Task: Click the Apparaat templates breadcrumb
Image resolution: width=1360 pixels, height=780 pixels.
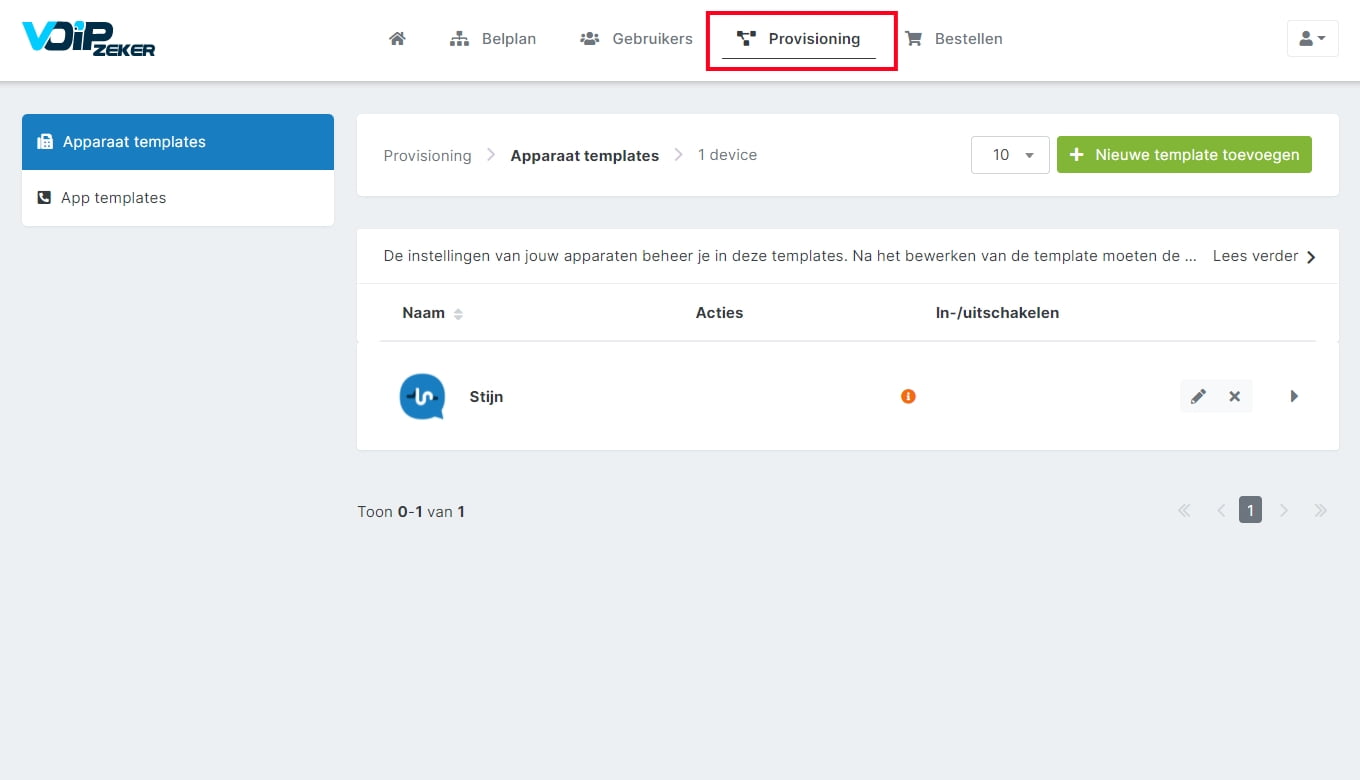Action: [x=584, y=155]
